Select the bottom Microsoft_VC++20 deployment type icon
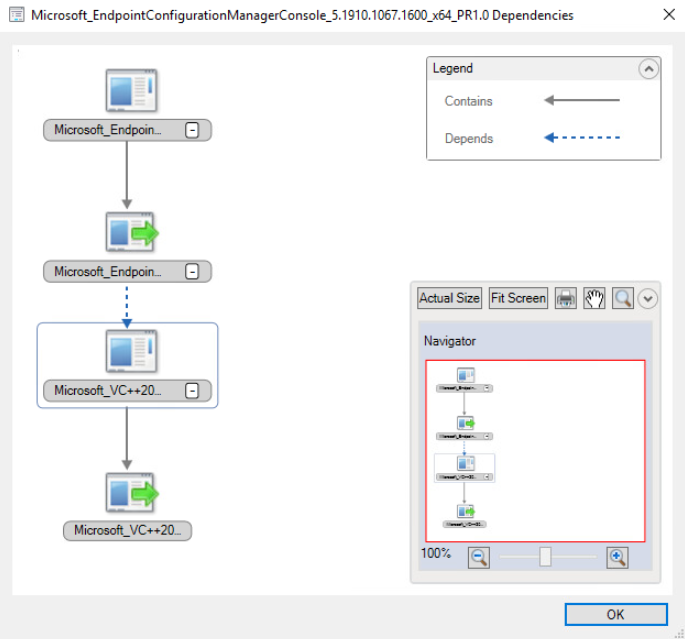Screen dimensions: 685x639 (x=132, y=492)
